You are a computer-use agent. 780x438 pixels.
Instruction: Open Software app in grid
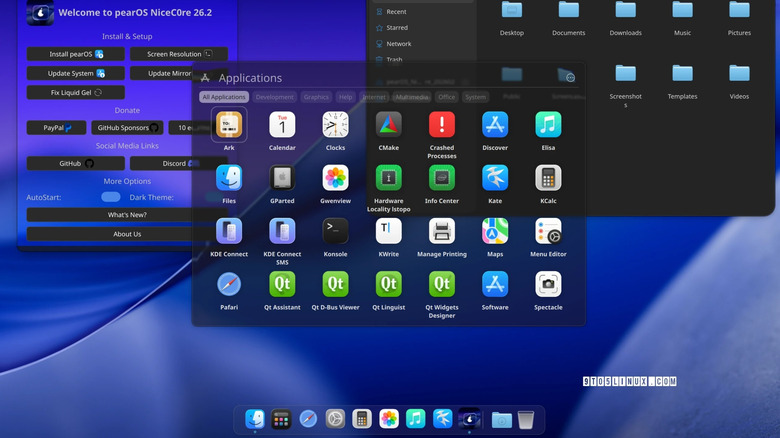click(495, 285)
